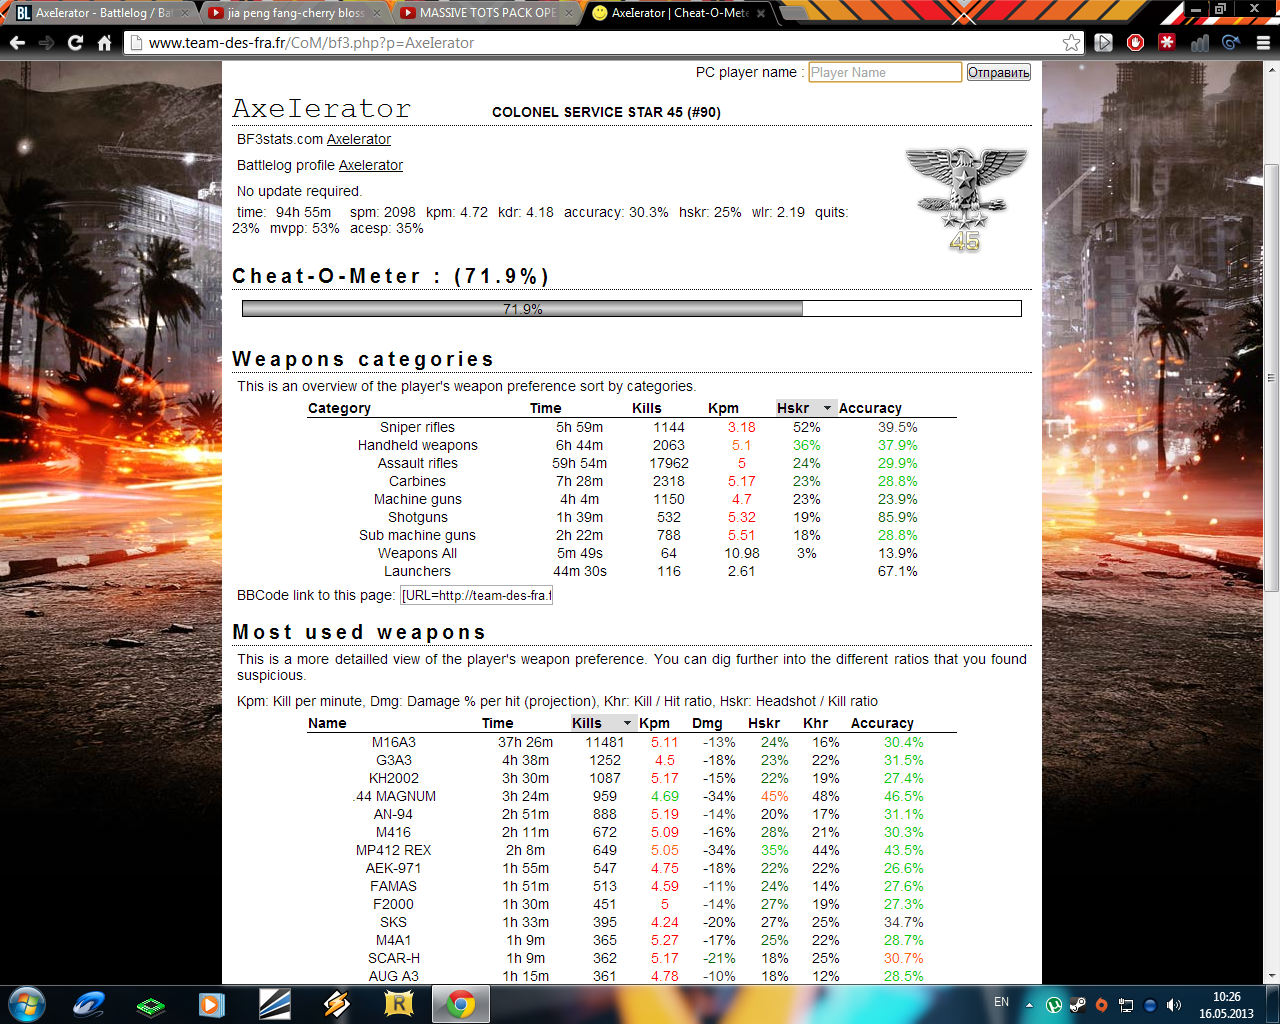Click the Sniper rifles category row
Screen dimensions: 1280x1024
(x=632, y=427)
